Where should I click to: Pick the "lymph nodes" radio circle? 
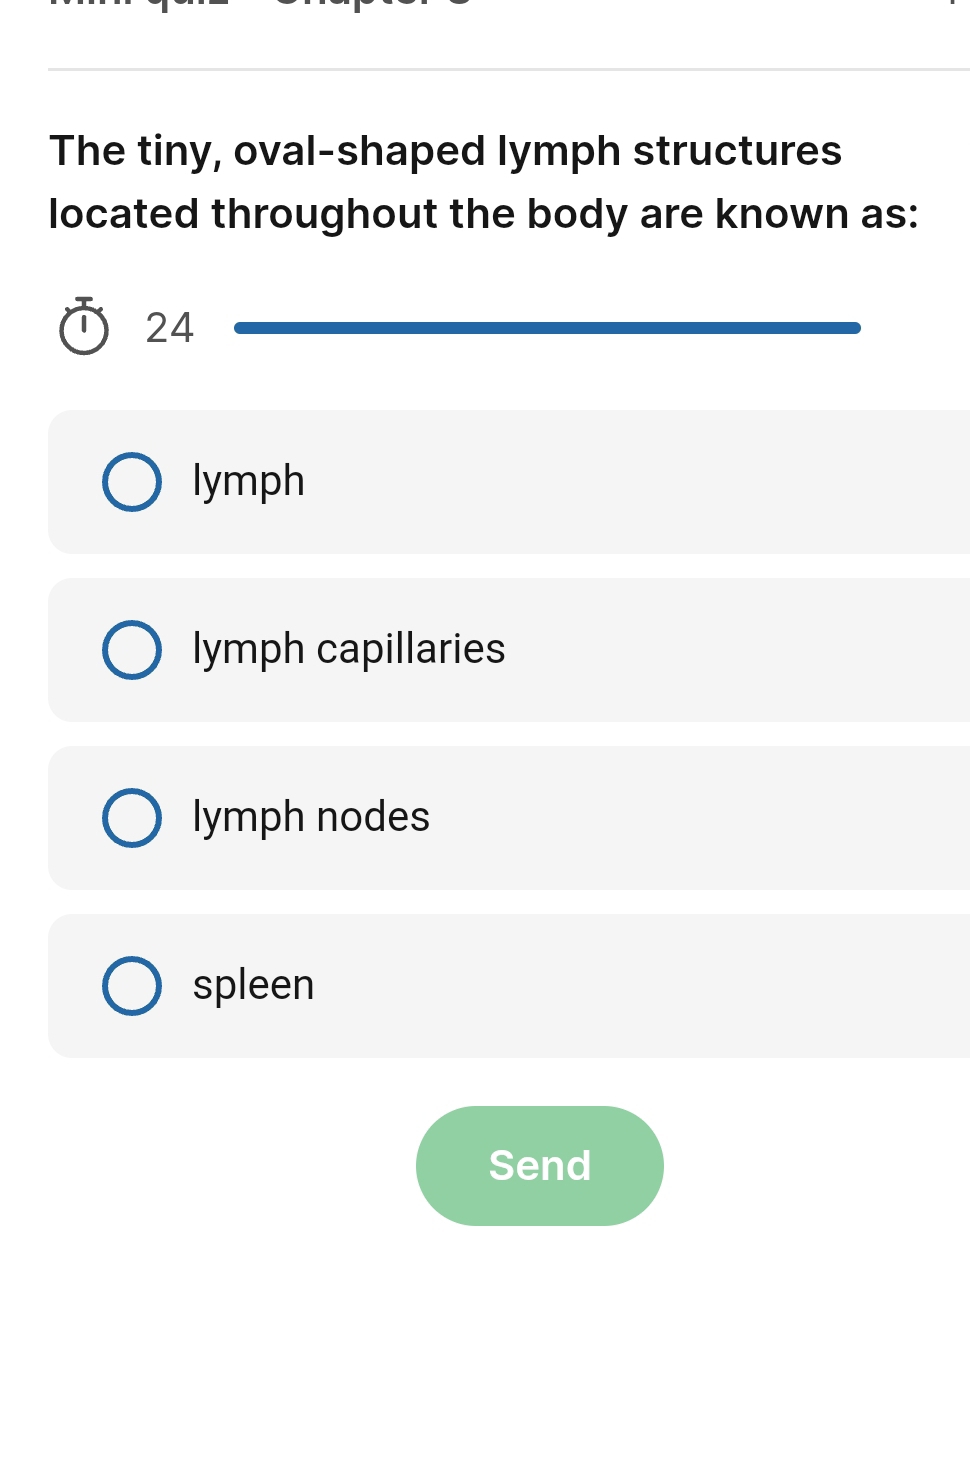click(x=132, y=818)
